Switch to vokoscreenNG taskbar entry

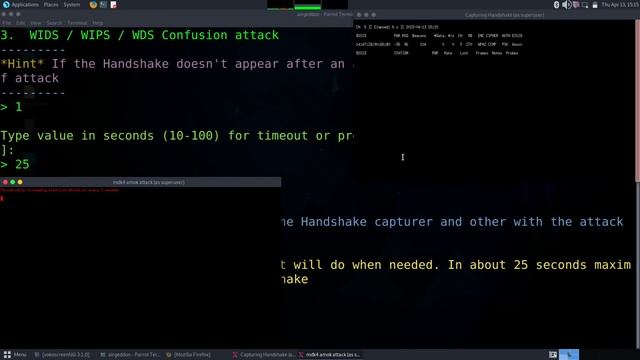62,355
